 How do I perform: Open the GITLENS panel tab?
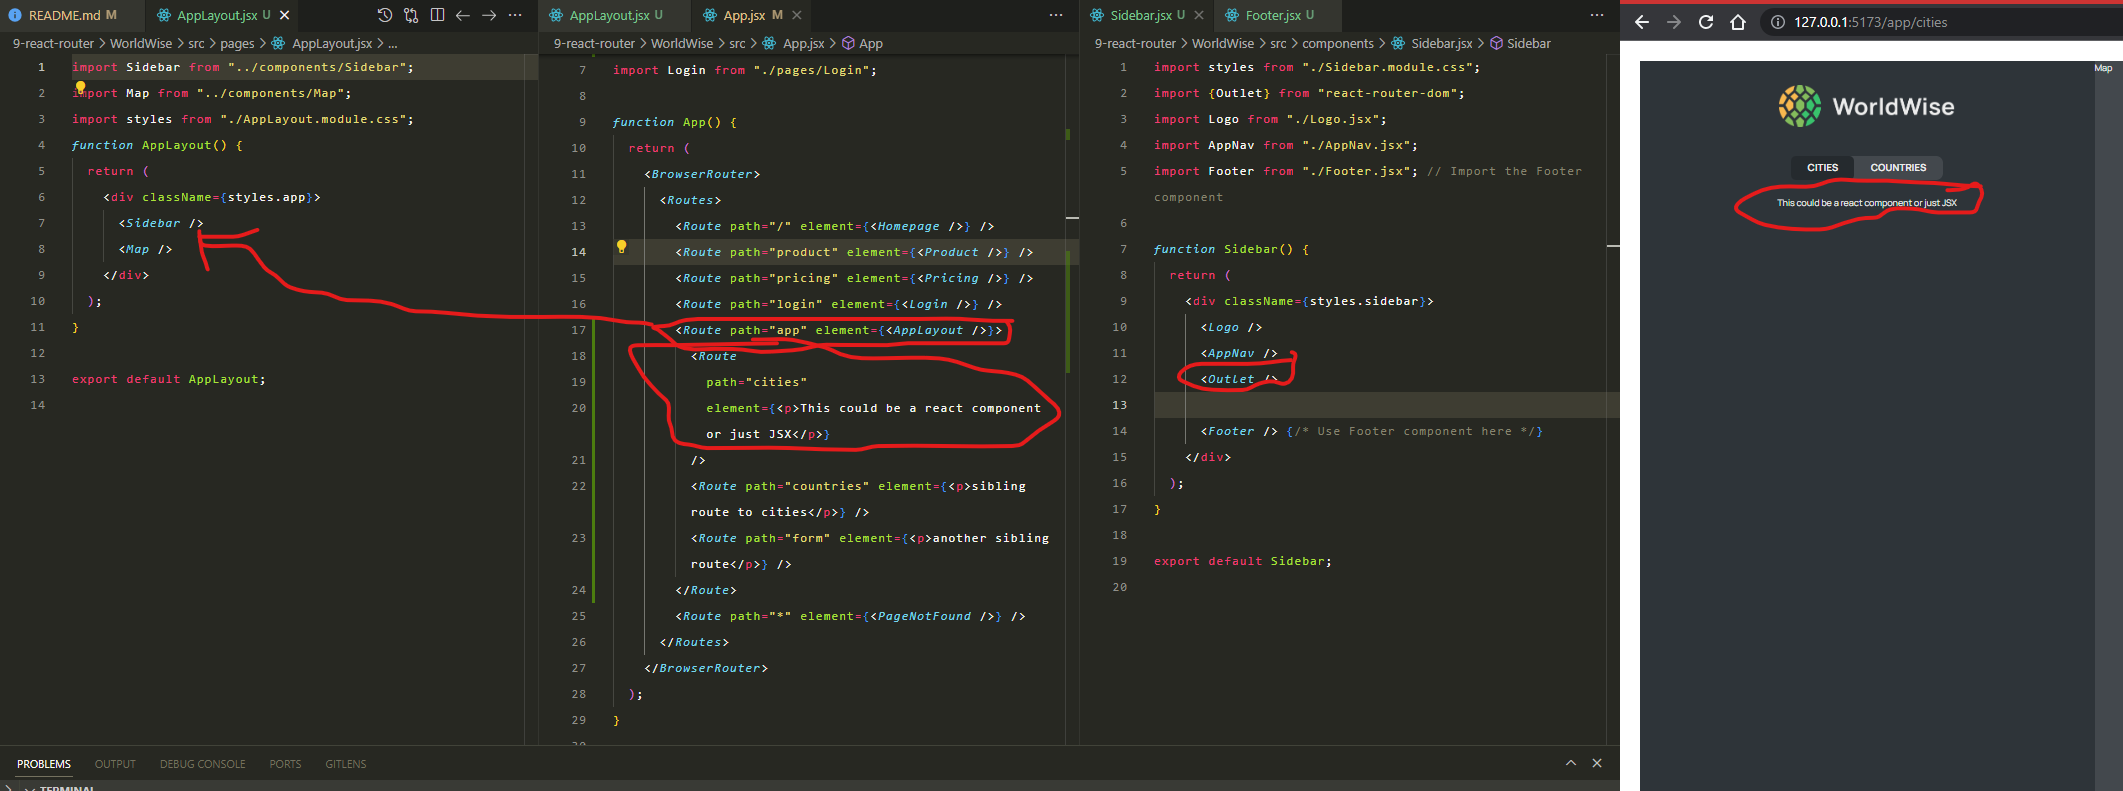tap(346, 764)
